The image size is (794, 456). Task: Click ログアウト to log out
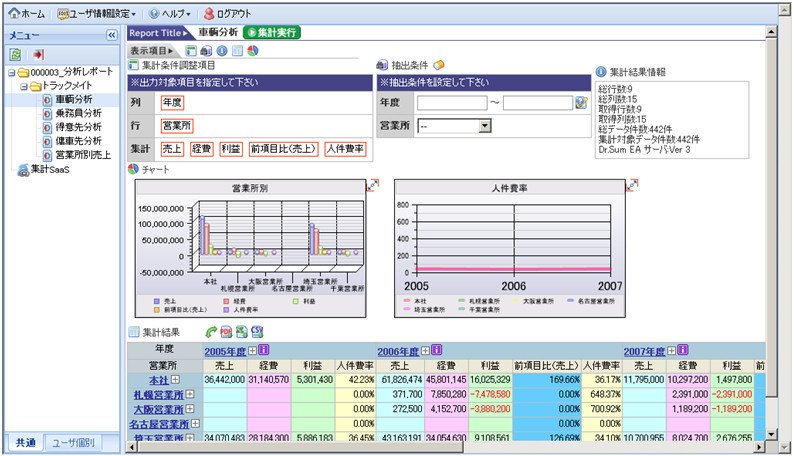227,14
